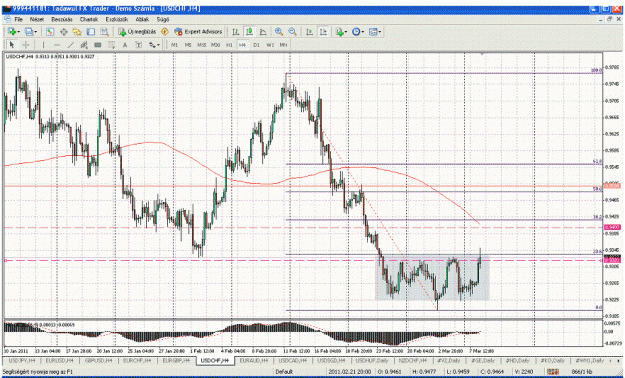This screenshot has width=625, height=378.
Task: Toggle the Expert Advisors button
Action: (x=198, y=32)
